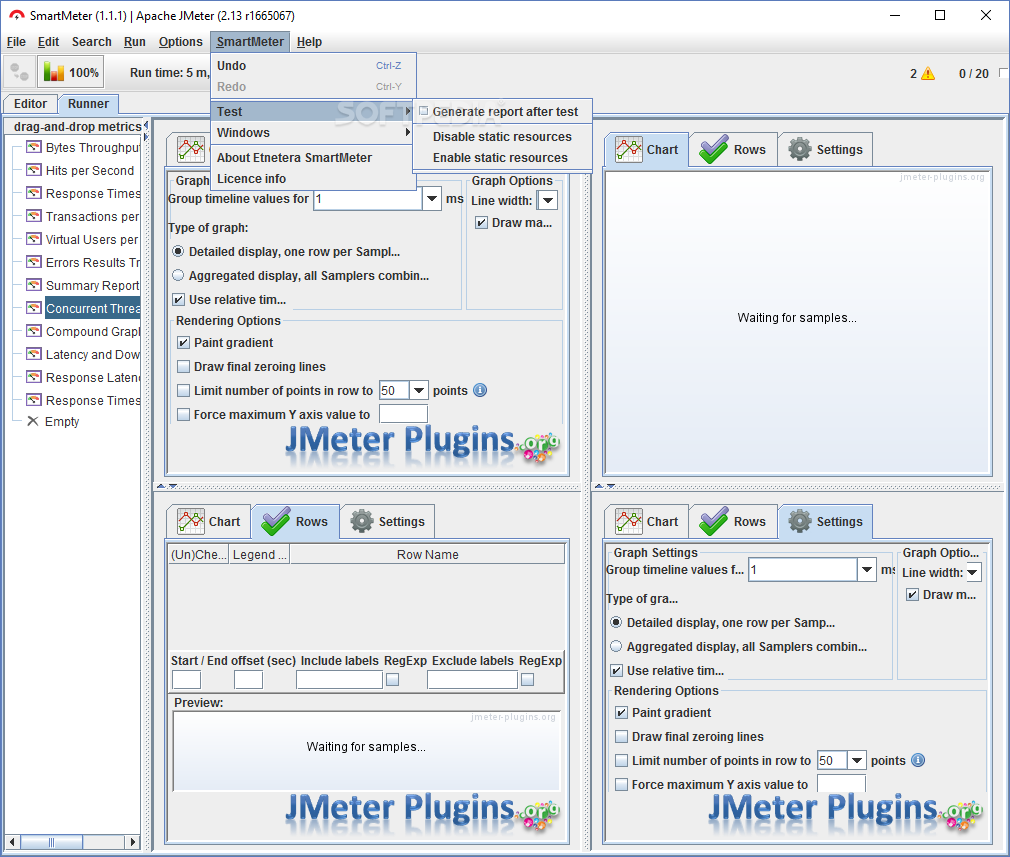Click Include labels input field
The height and width of the screenshot is (857, 1010).
tap(339, 679)
